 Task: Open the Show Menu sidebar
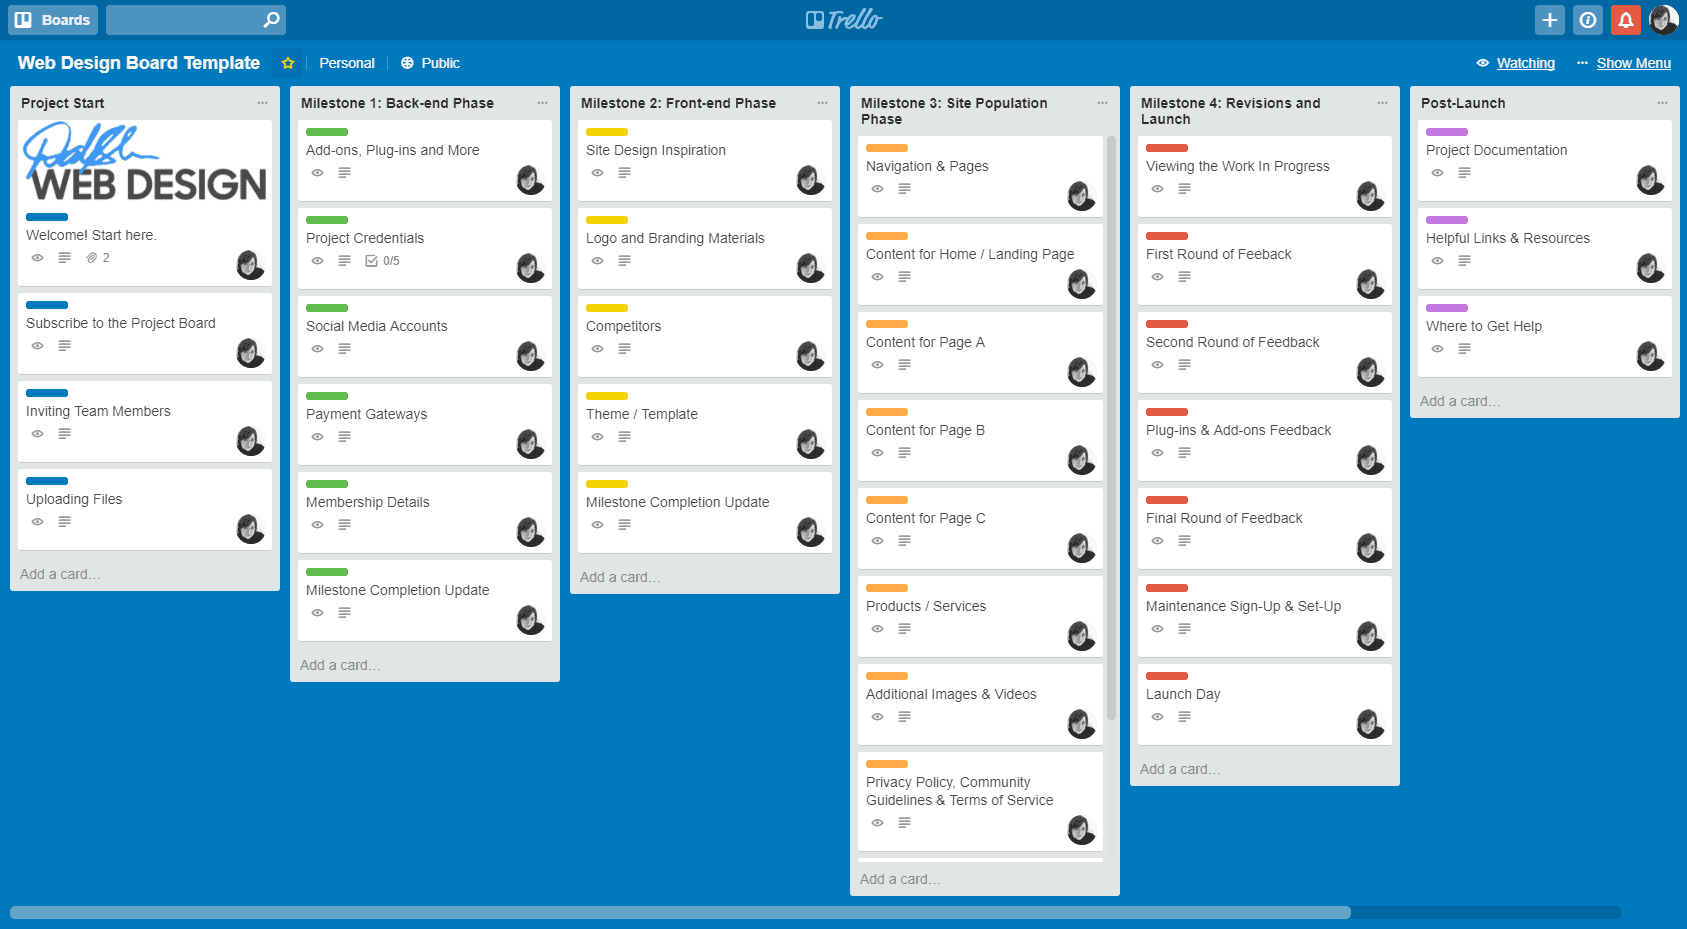pos(1624,63)
